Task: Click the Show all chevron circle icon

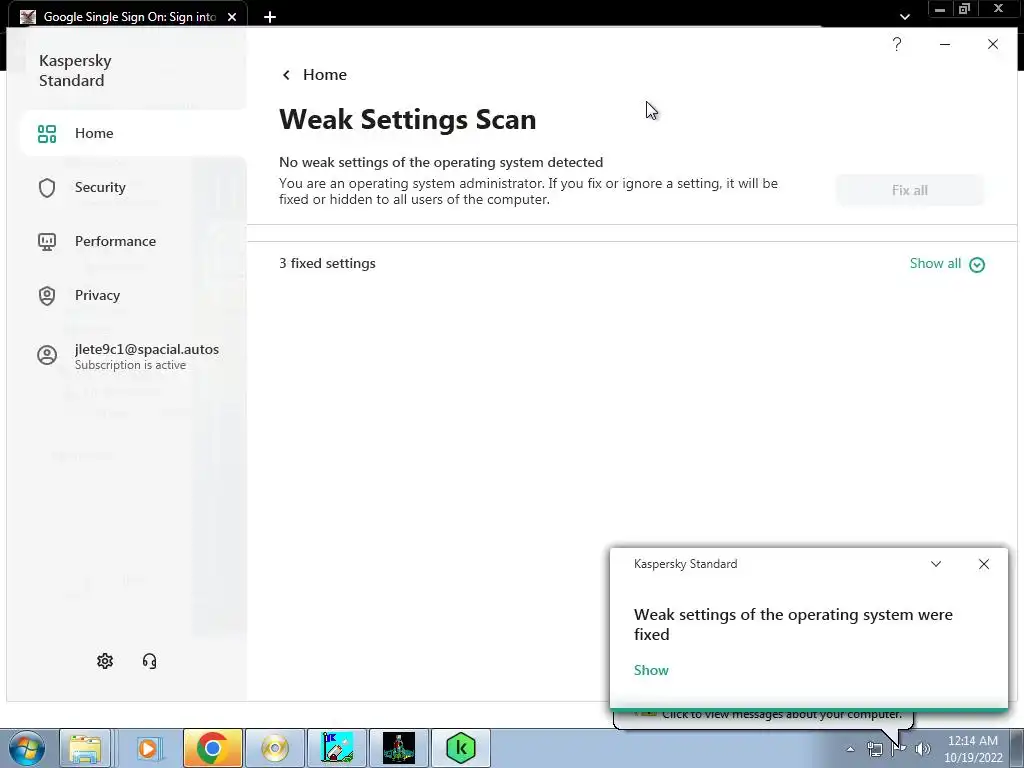Action: coord(977,264)
